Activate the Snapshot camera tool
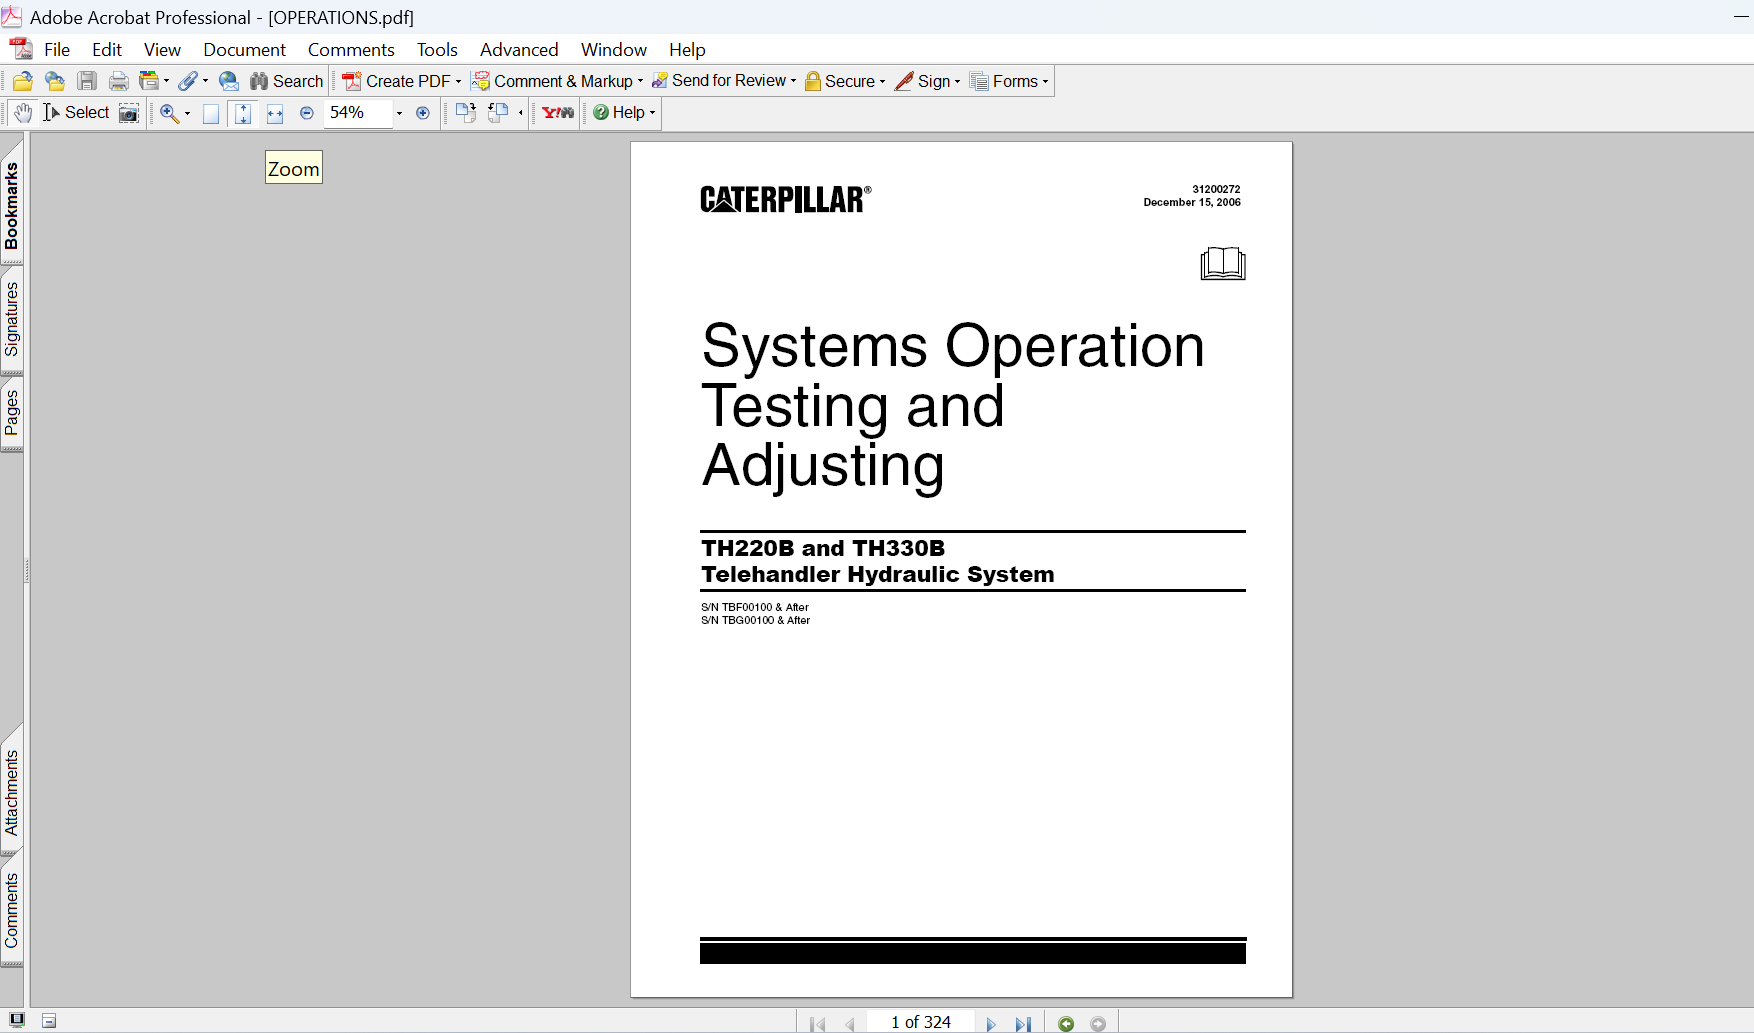This screenshot has width=1754, height=1033. [129, 113]
